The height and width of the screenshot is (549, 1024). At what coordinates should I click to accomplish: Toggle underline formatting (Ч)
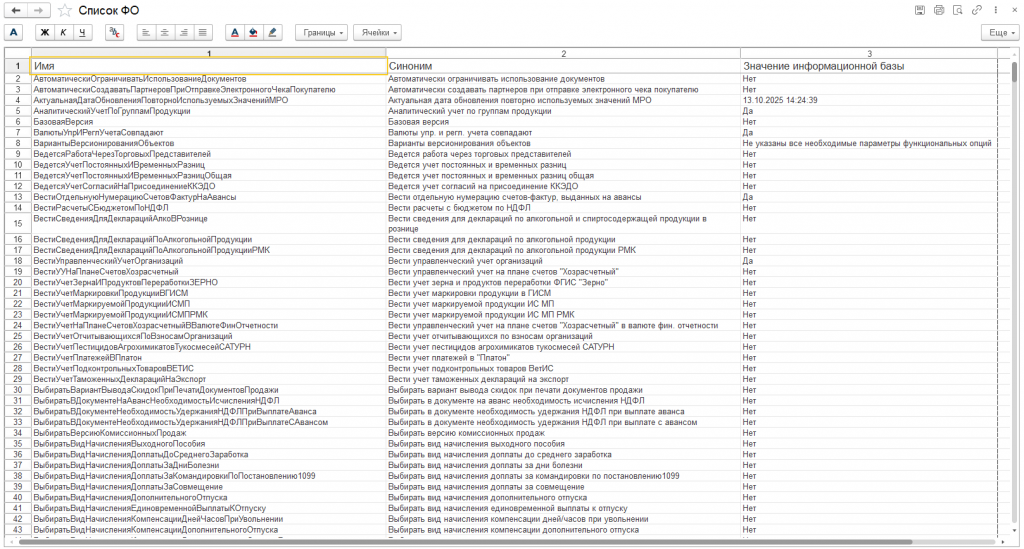82,32
